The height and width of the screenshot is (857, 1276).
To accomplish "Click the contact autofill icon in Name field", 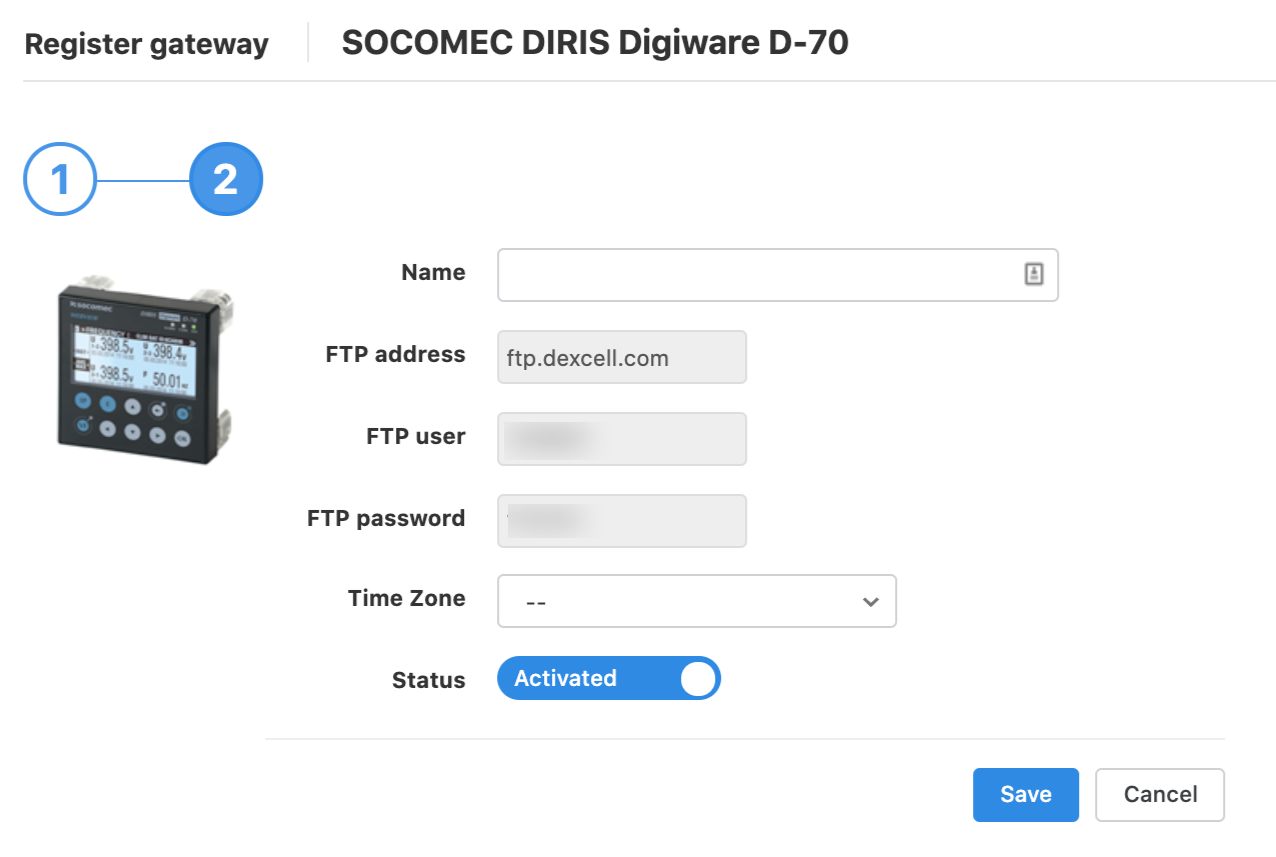I will 1034,274.
